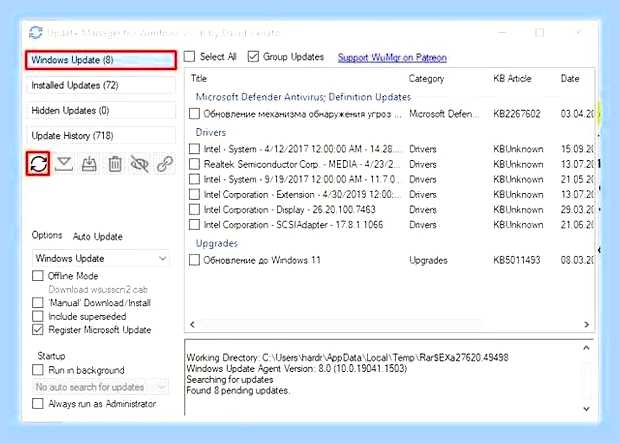The width and height of the screenshot is (620, 443).
Task: Check the Windows 11 upgrade KB5011493
Action: [x=194, y=260]
